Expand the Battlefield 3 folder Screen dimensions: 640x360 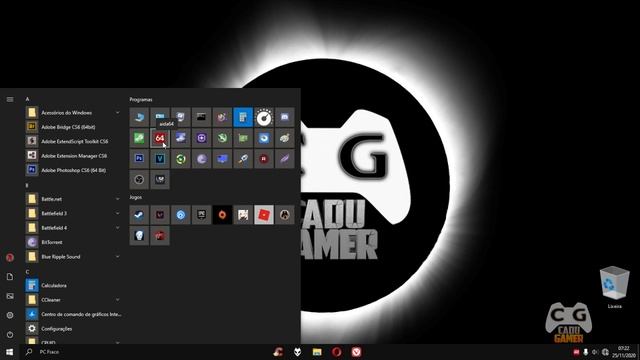73,213
